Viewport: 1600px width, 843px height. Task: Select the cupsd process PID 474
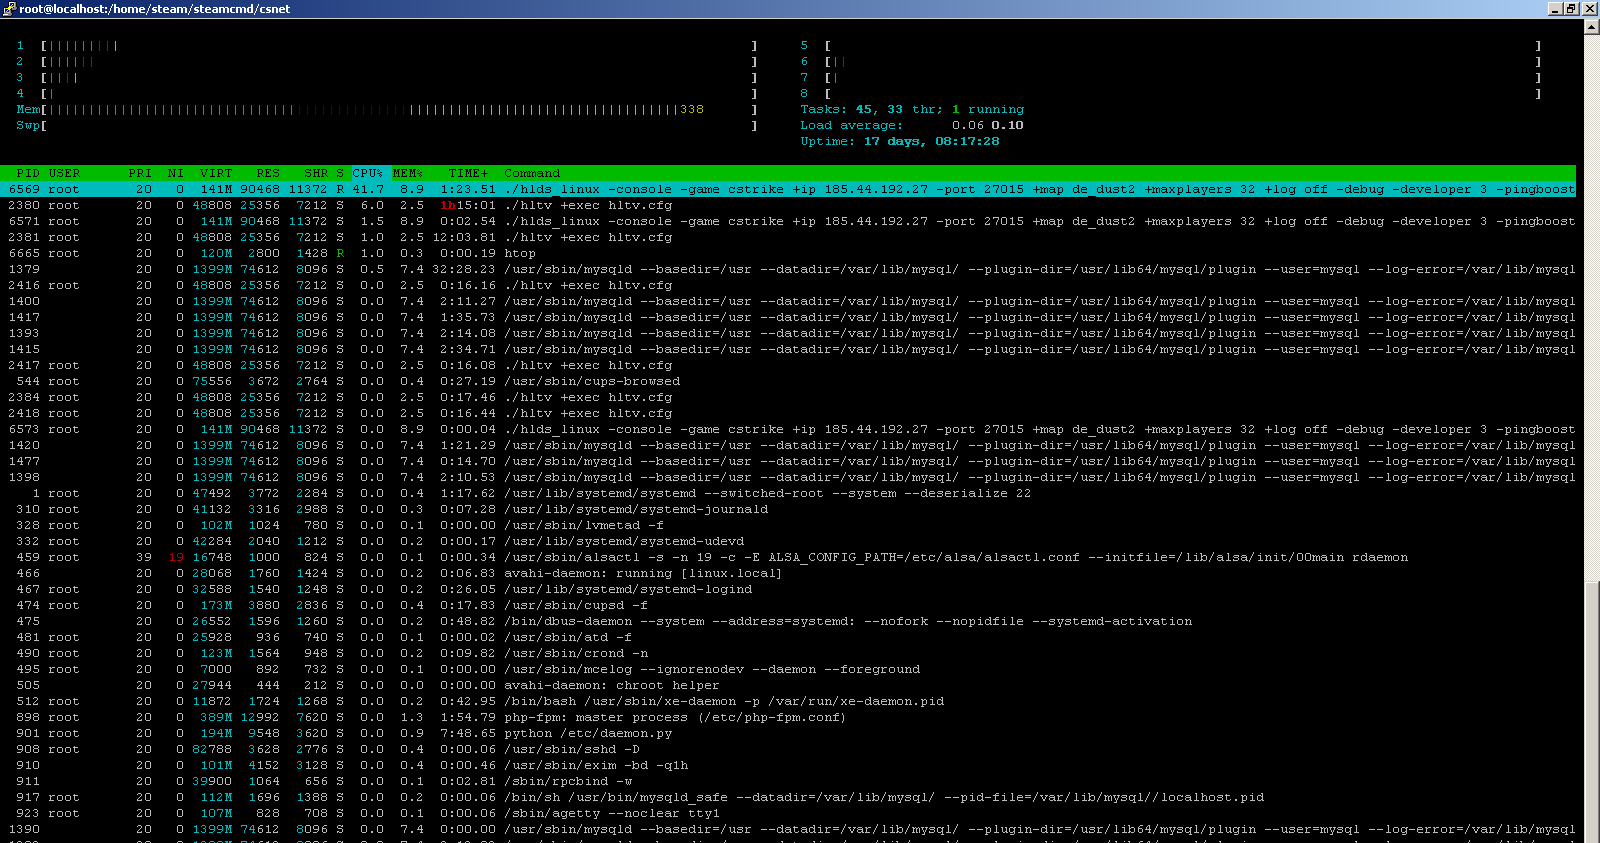[x=788, y=605]
